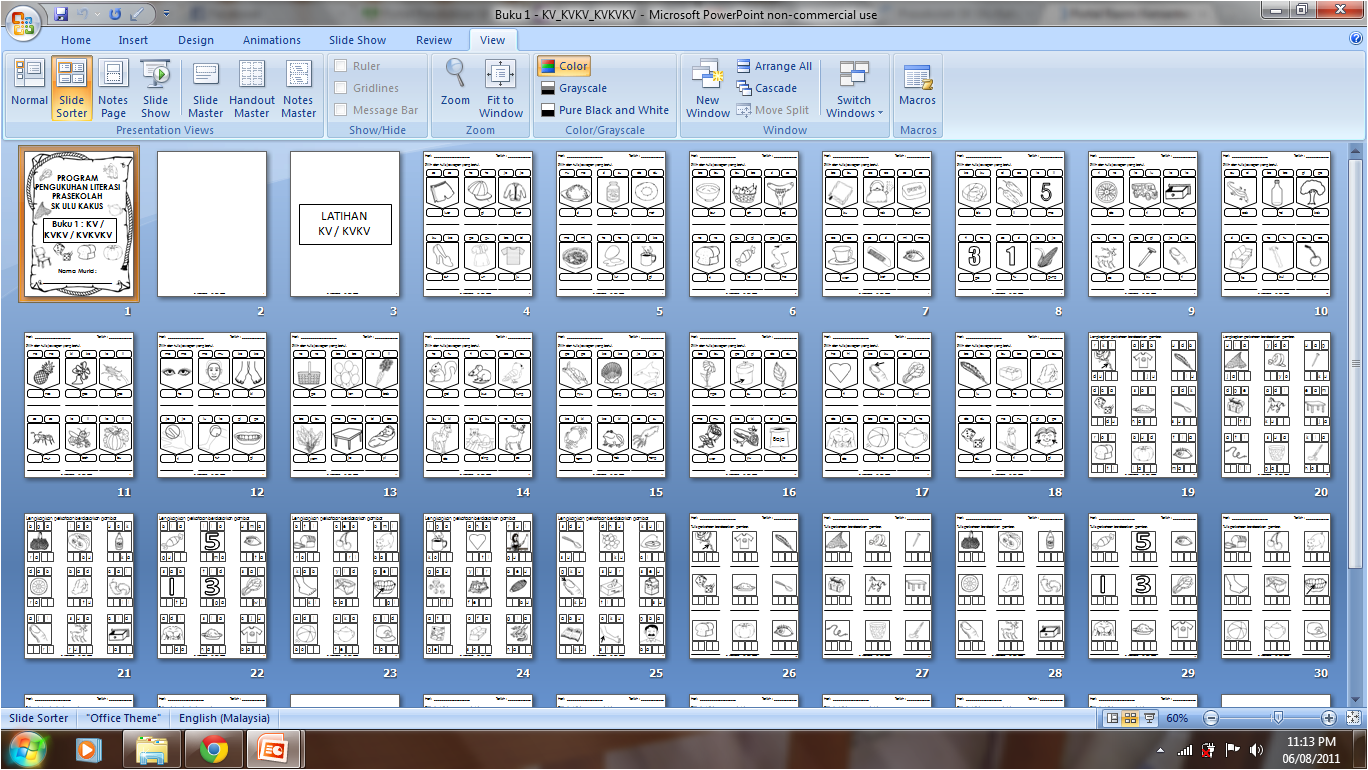Cascade the open windows
1368x770 pixels.
pyautogui.click(x=767, y=88)
